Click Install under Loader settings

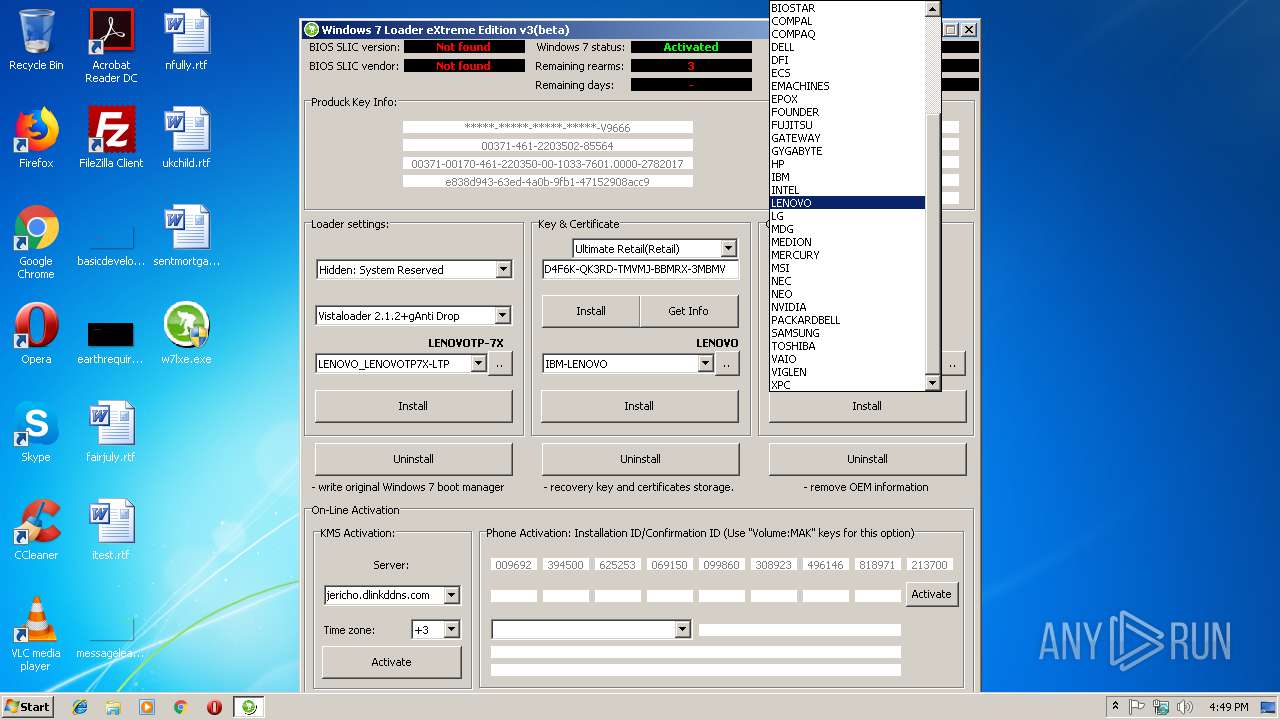point(413,406)
